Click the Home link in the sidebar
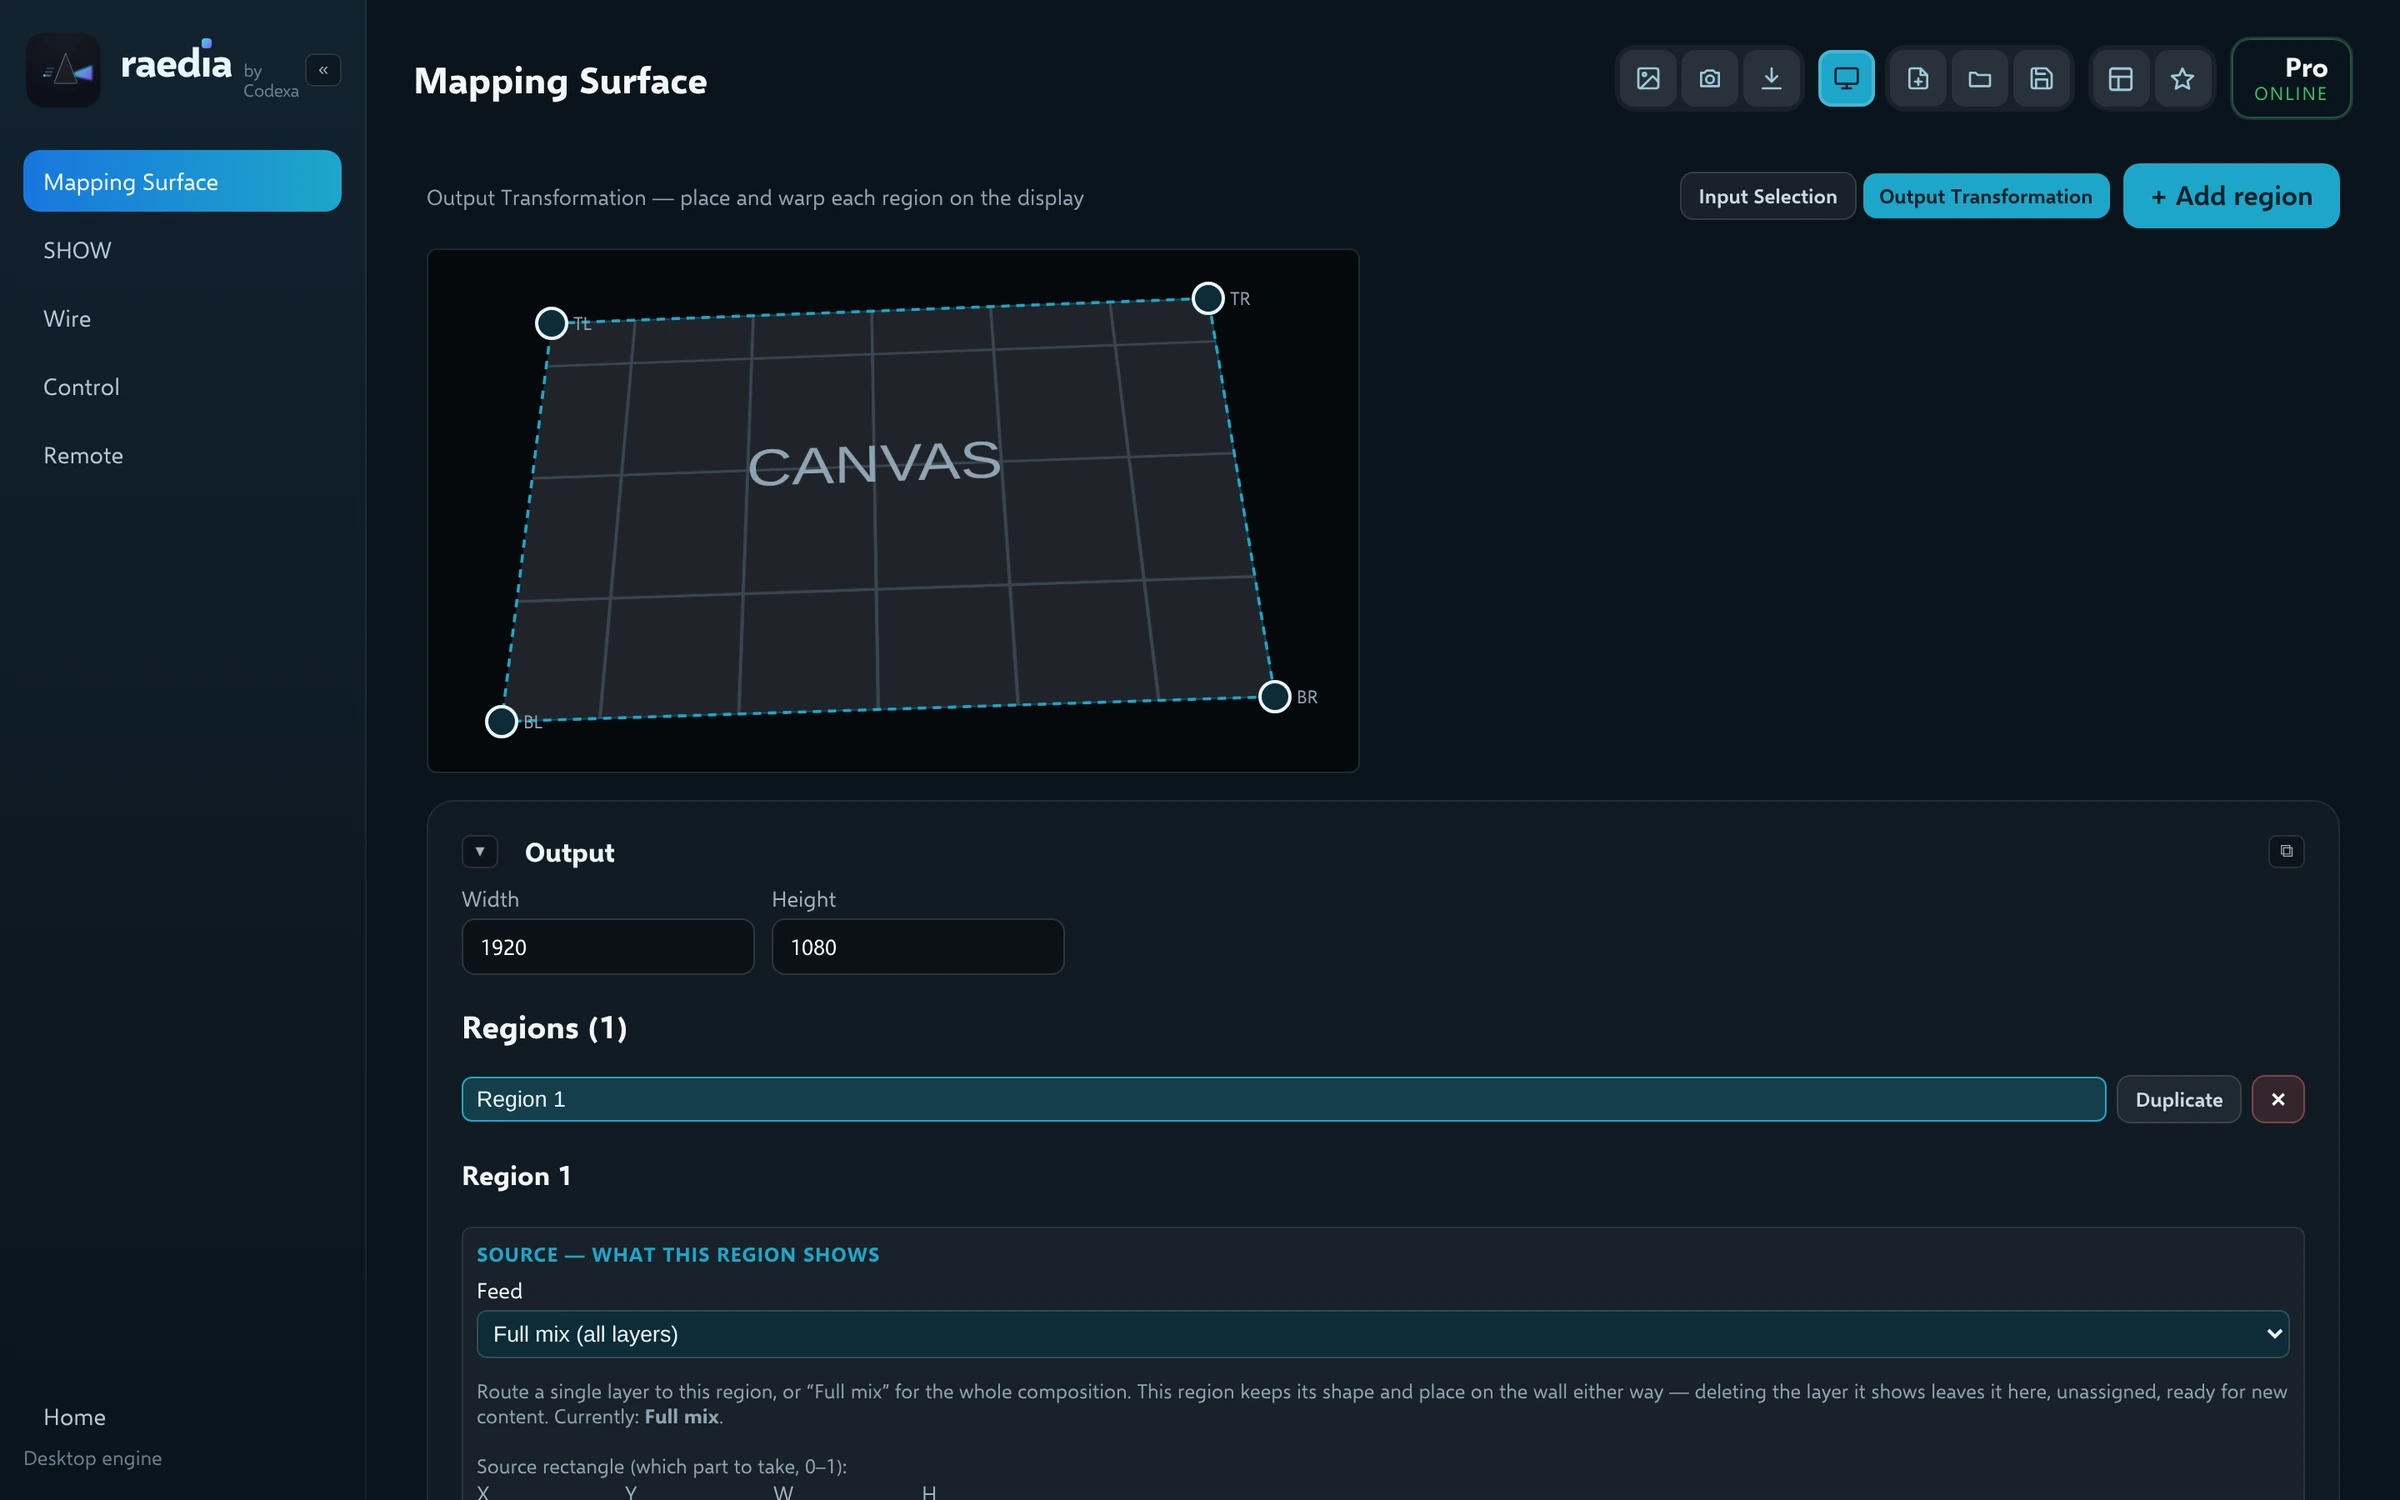 click(74, 1417)
